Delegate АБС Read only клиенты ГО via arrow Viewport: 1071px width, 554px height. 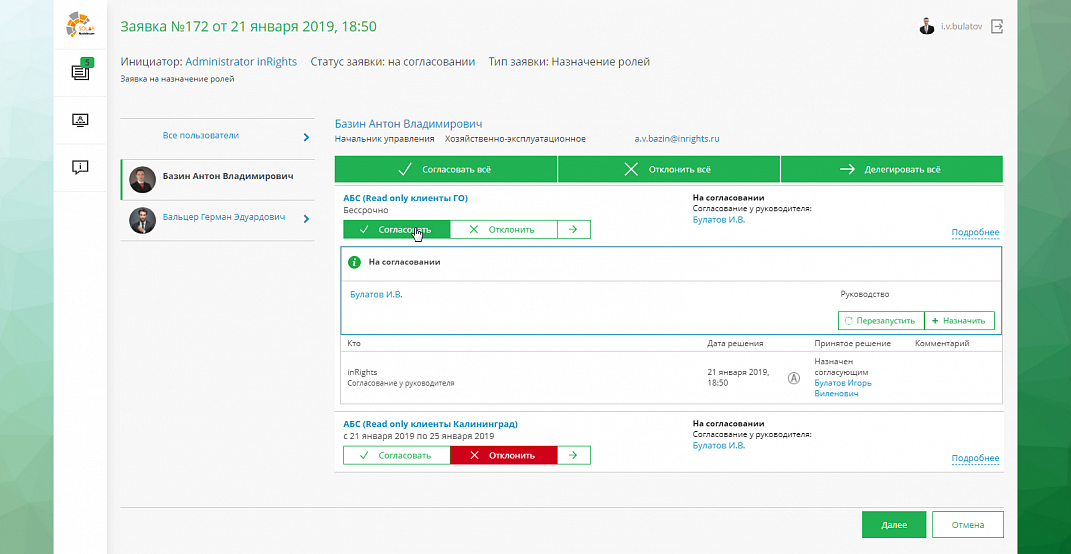click(574, 230)
